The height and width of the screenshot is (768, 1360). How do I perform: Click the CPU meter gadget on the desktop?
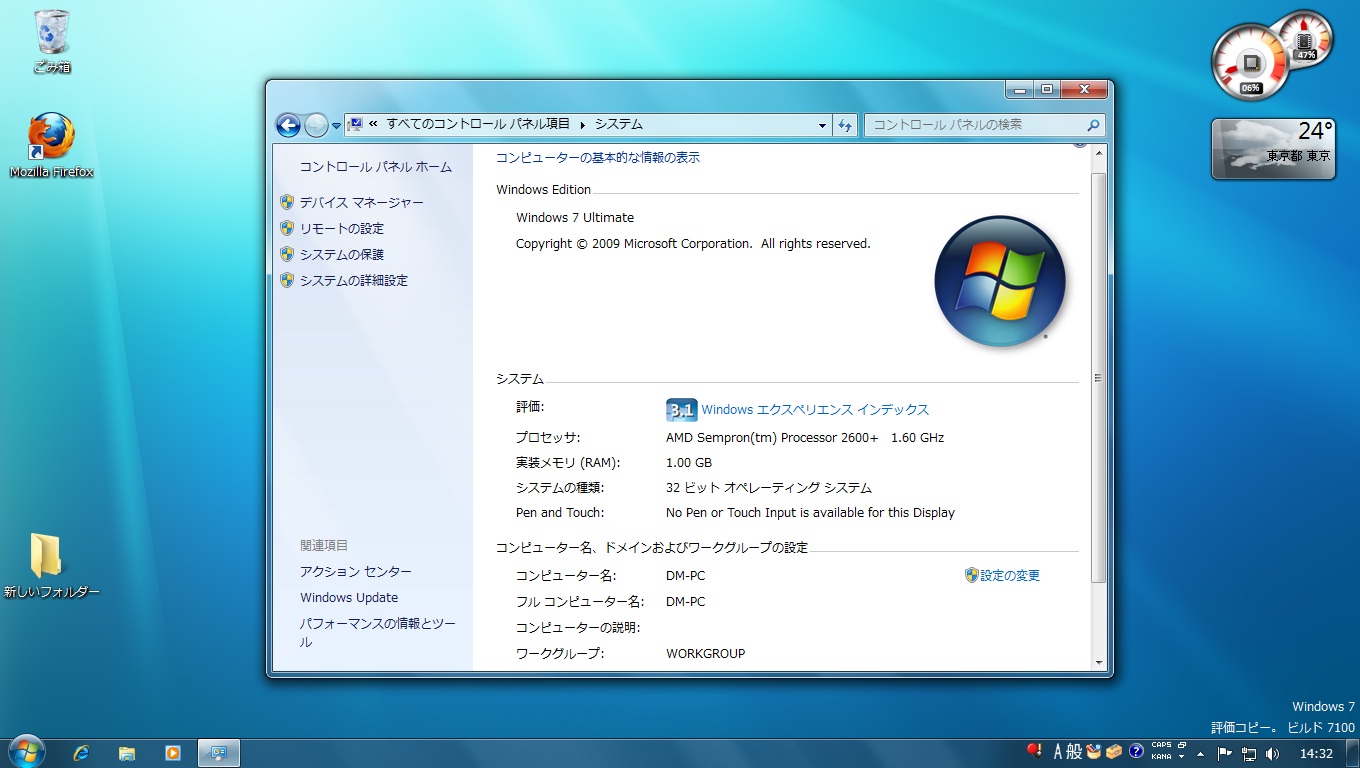coord(1252,62)
